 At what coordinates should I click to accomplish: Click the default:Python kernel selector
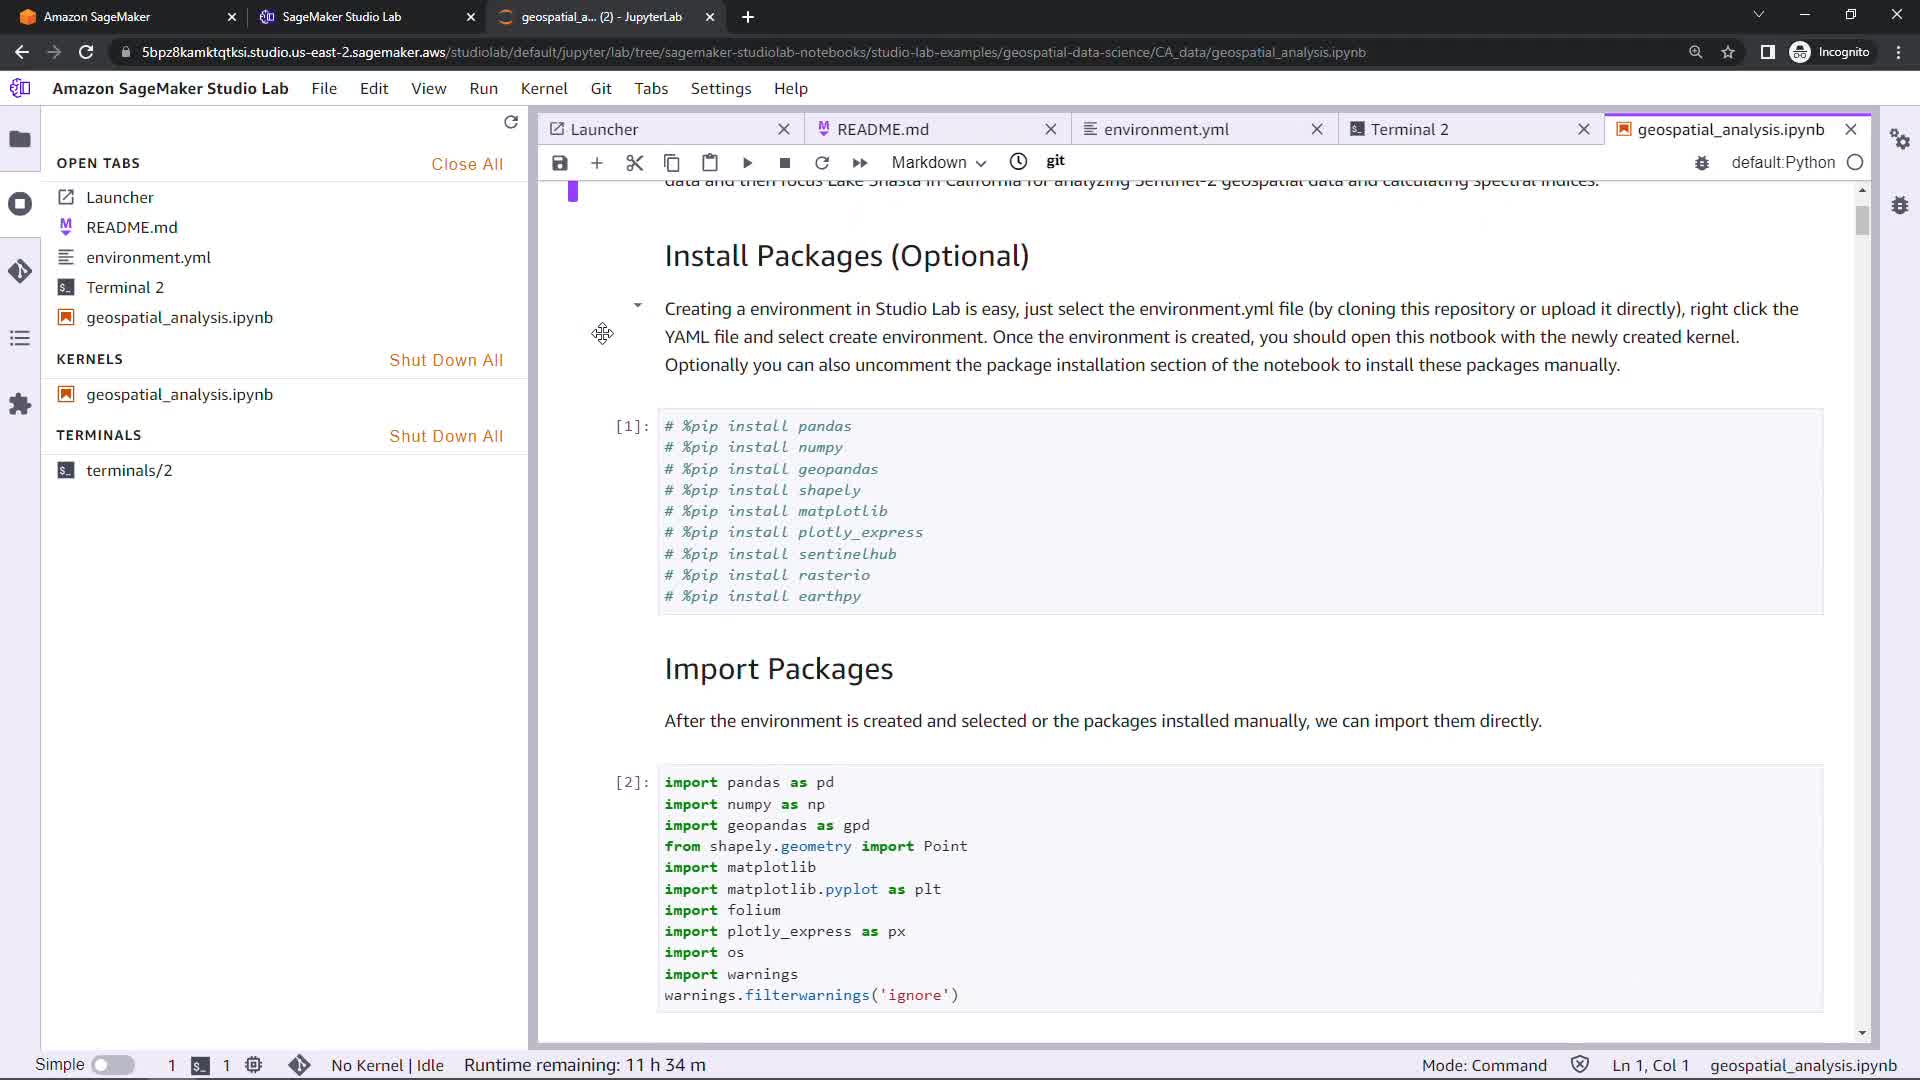[1782, 163]
